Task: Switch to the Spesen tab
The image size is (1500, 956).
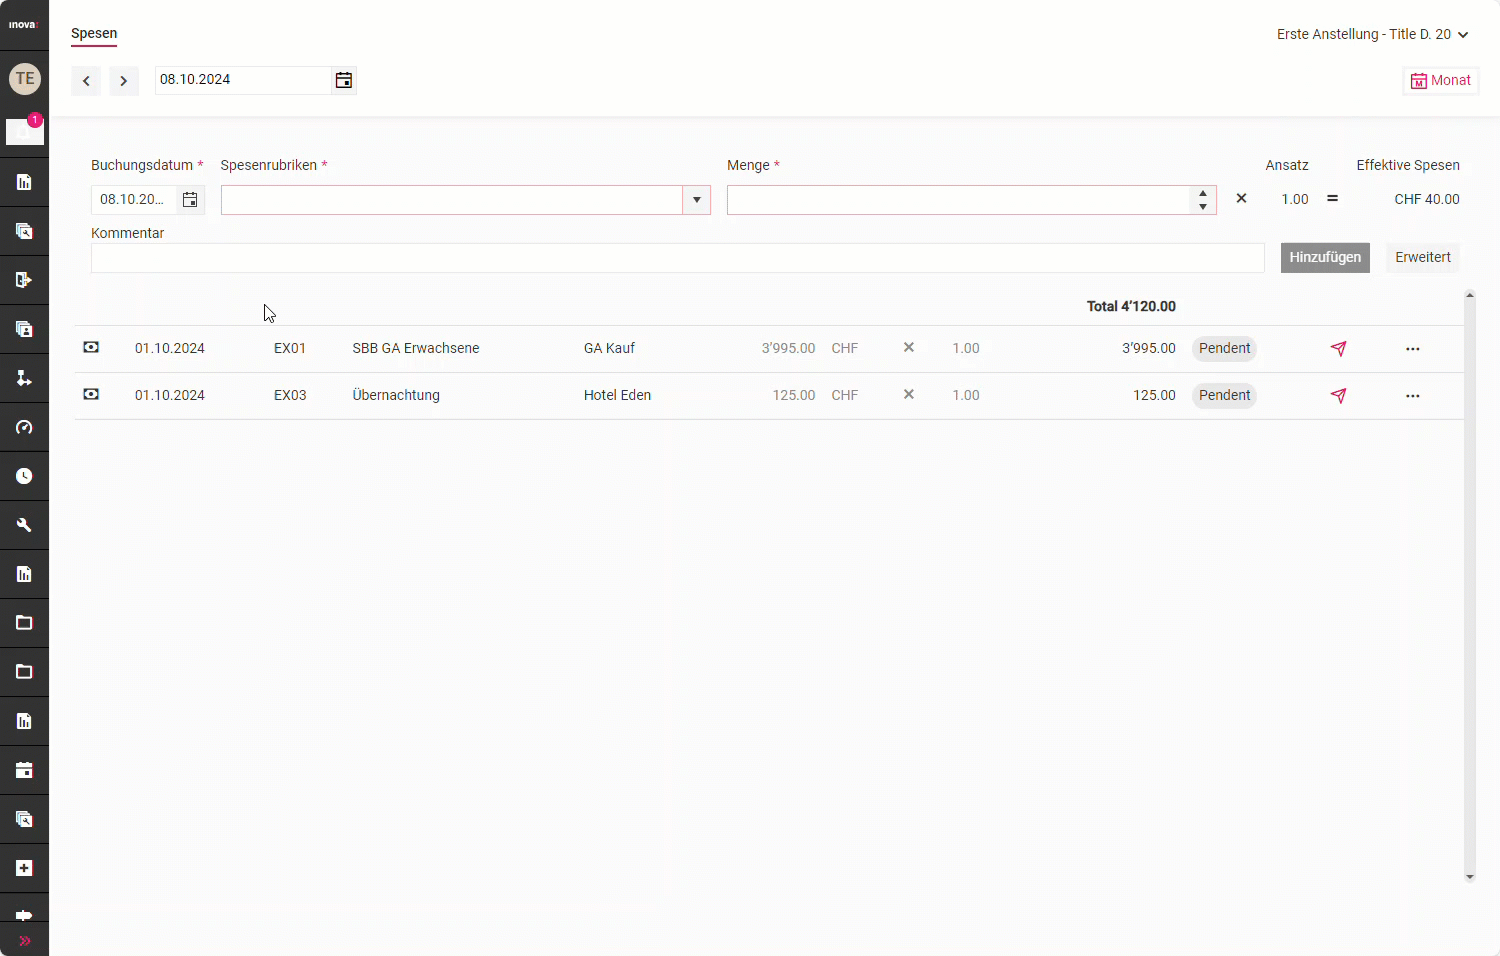Action: pos(94,33)
